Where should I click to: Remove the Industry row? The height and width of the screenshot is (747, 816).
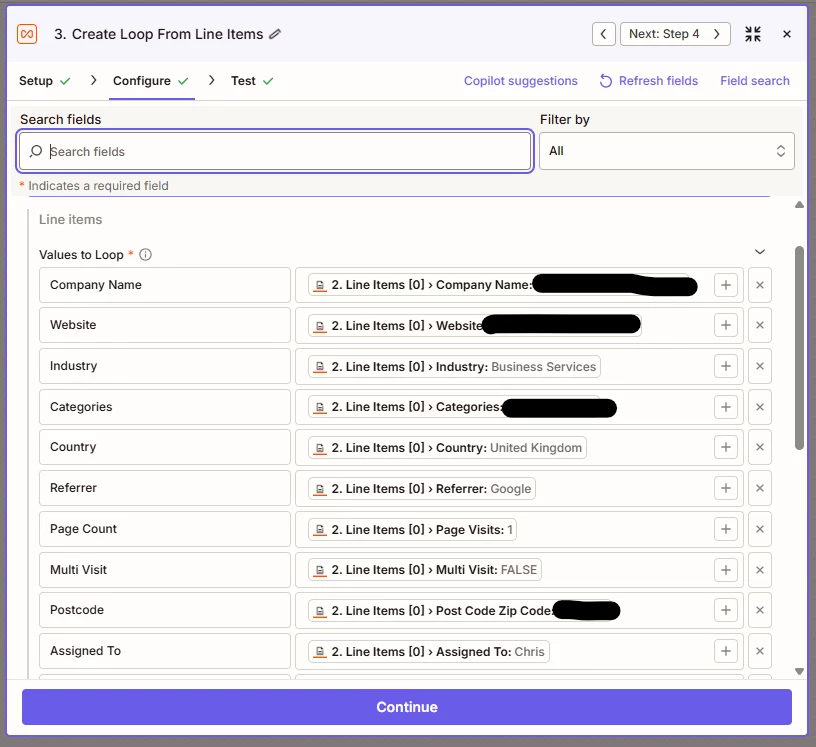(760, 366)
